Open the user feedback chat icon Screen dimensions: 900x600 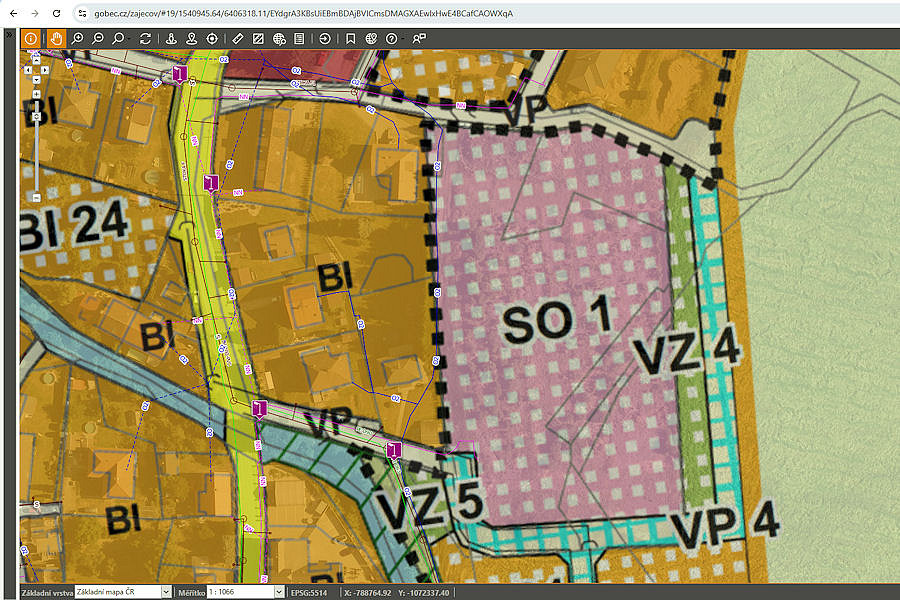click(x=419, y=38)
